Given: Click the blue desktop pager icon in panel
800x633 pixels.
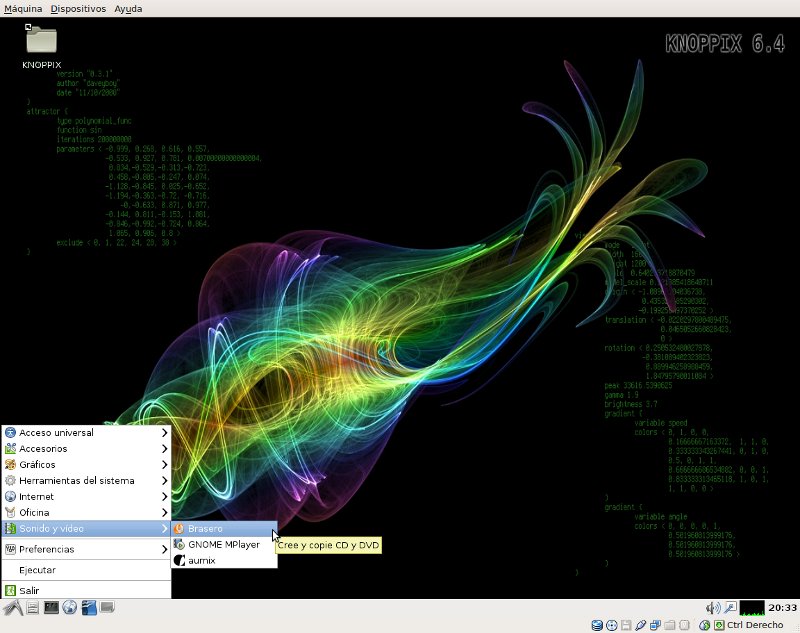Looking at the screenshot, I should coord(89,607).
